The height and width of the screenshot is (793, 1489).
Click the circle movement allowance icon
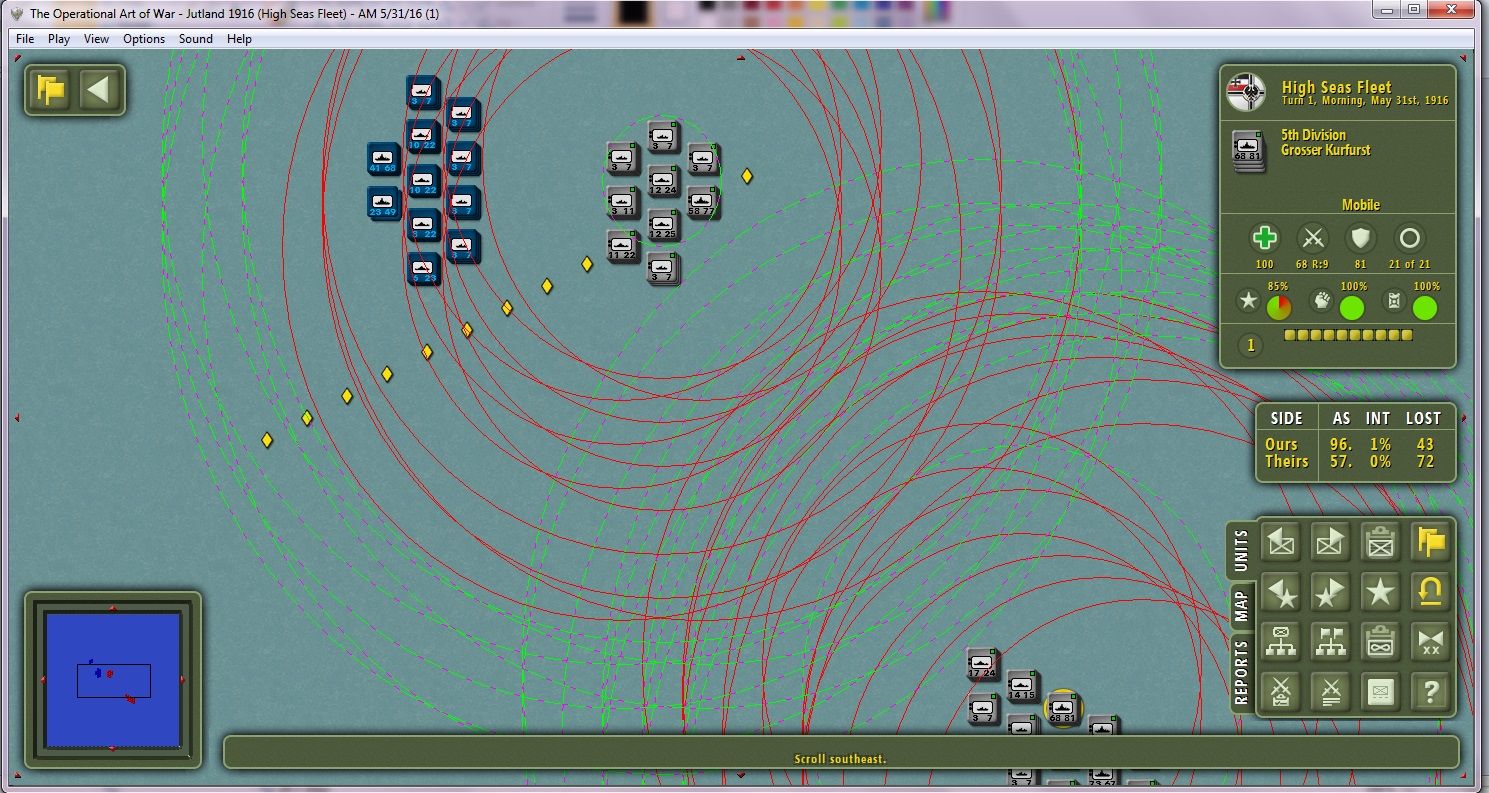(x=1409, y=239)
